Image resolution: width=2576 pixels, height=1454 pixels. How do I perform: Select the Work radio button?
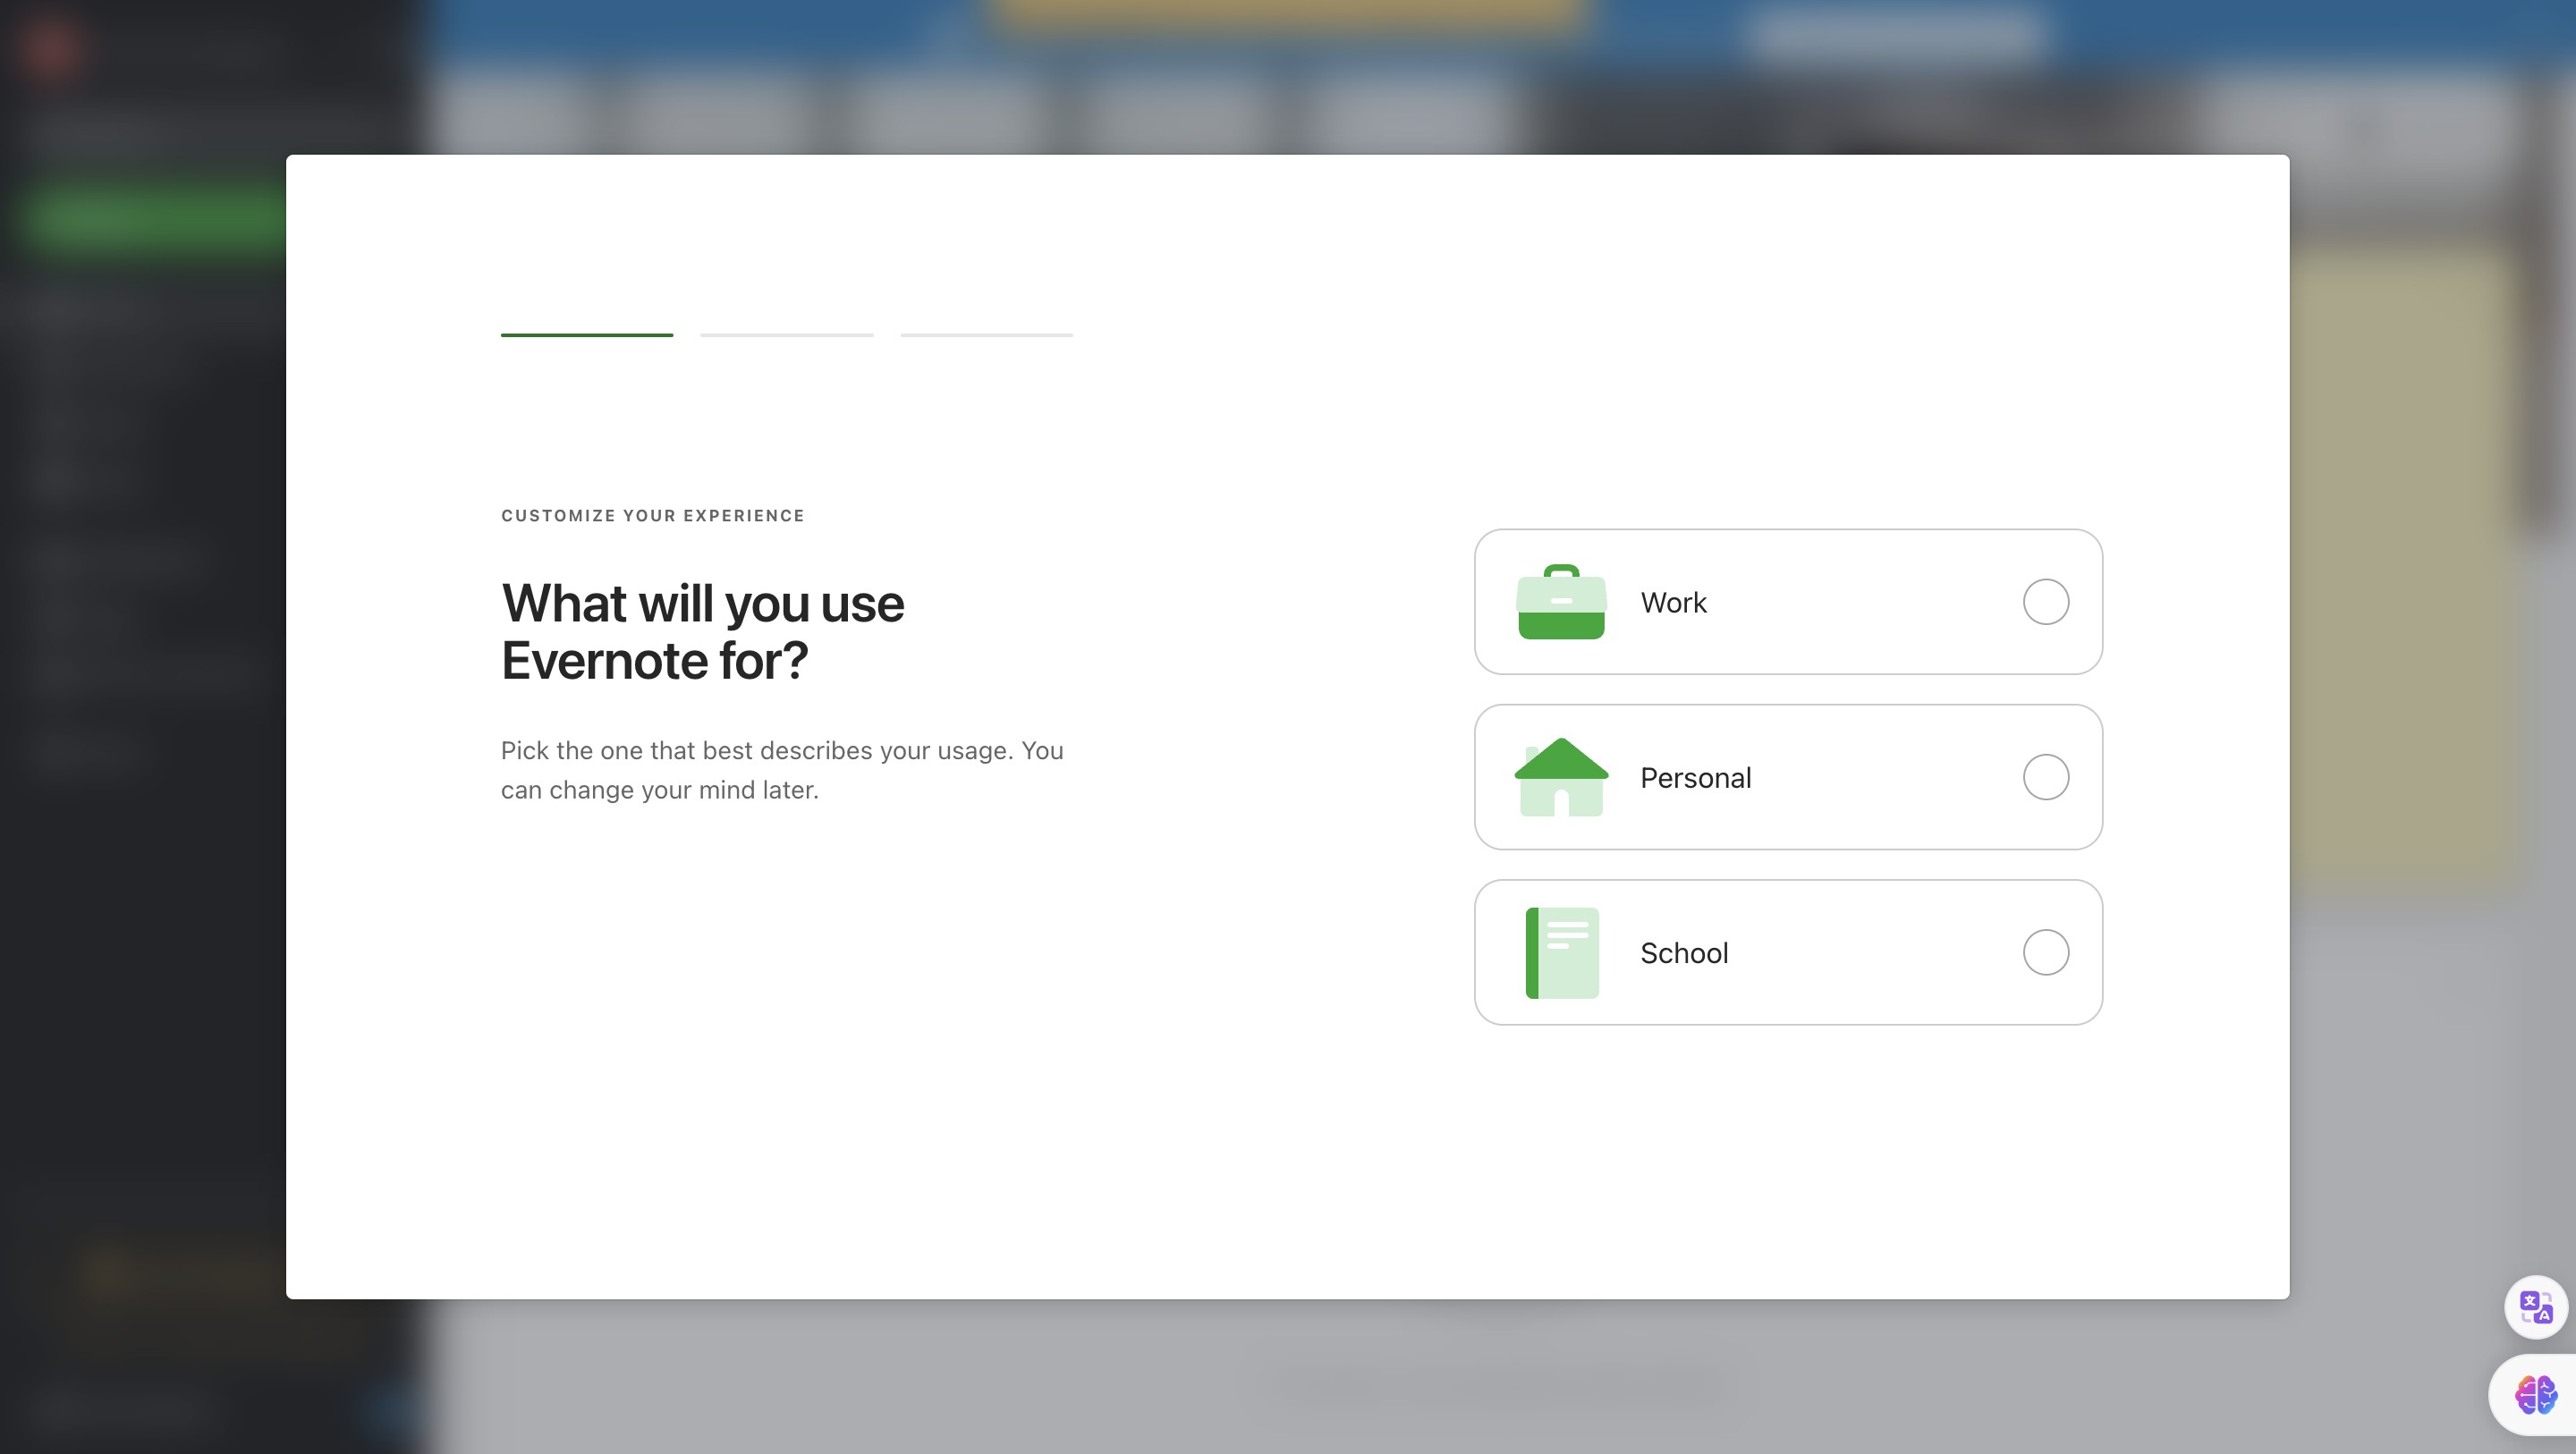[x=2045, y=602]
